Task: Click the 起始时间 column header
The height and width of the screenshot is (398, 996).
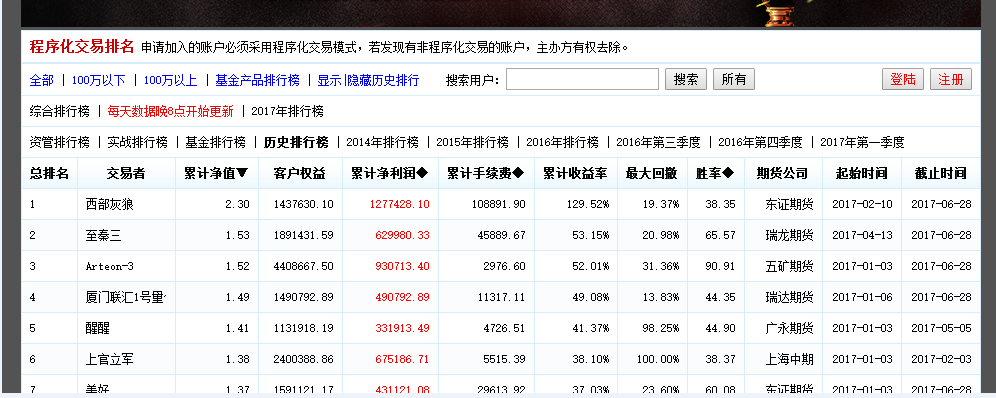Action: click(861, 173)
